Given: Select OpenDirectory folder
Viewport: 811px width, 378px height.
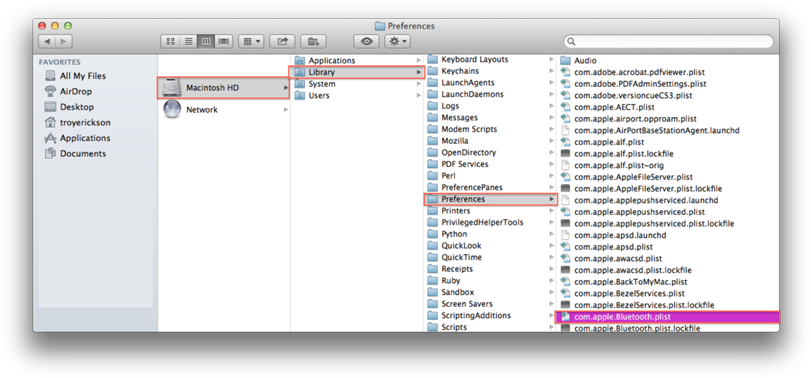Looking at the screenshot, I should pos(490,153).
